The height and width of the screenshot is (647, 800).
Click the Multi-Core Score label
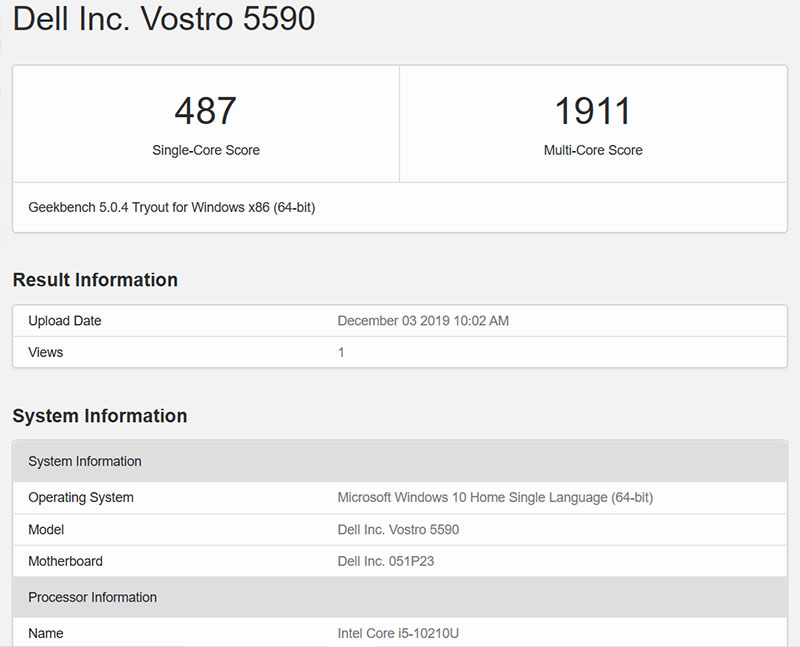click(x=593, y=150)
